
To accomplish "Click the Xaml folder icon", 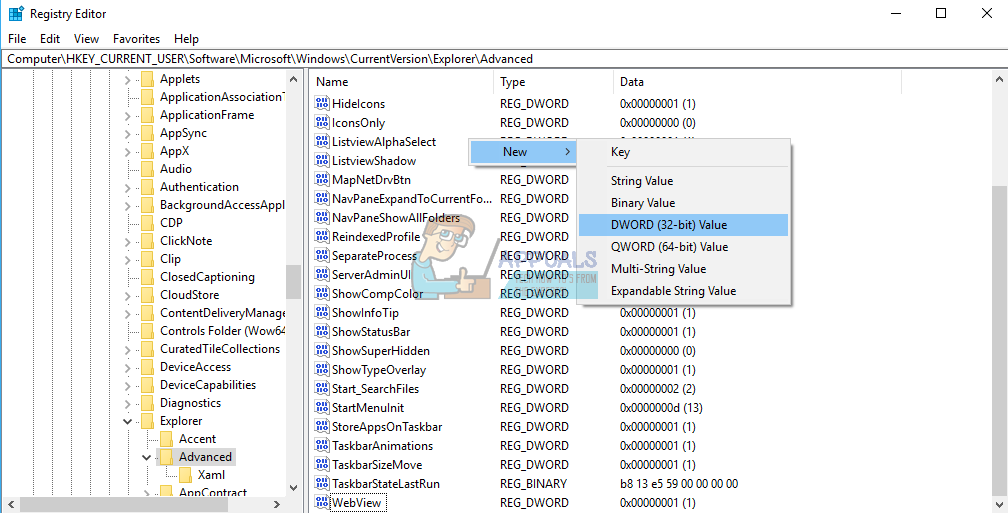I will pos(185,475).
